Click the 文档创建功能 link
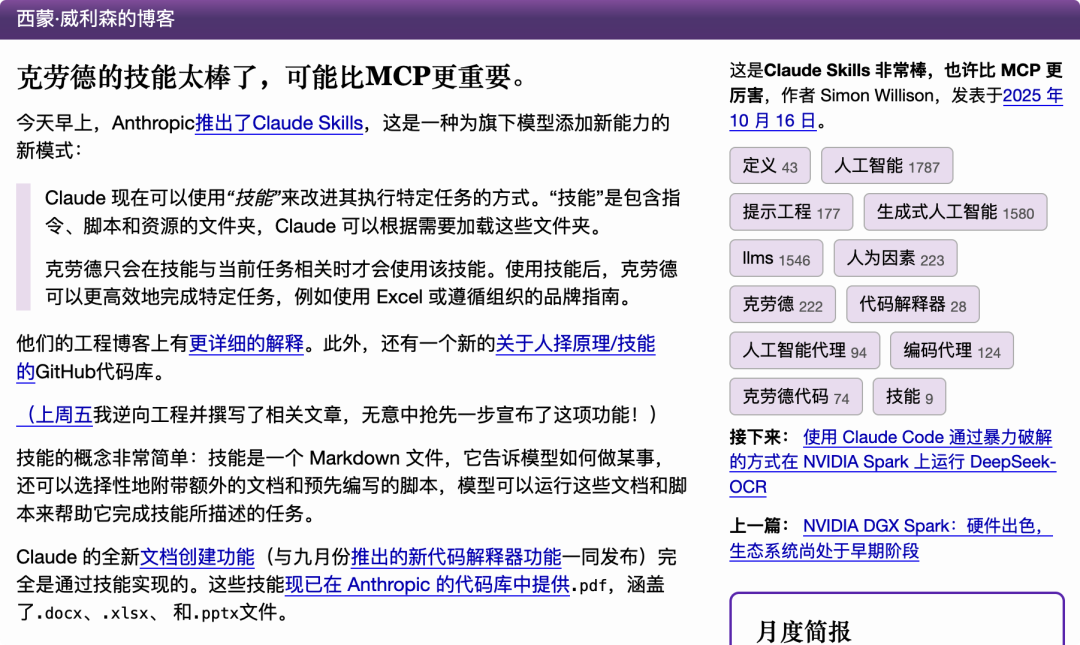Viewport: 1080px width, 645px height. 197,557
